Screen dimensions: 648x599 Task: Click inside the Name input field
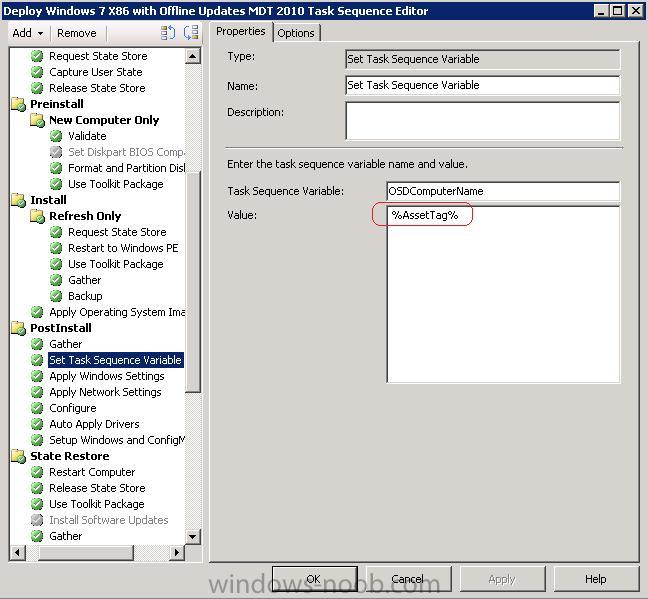482,86
